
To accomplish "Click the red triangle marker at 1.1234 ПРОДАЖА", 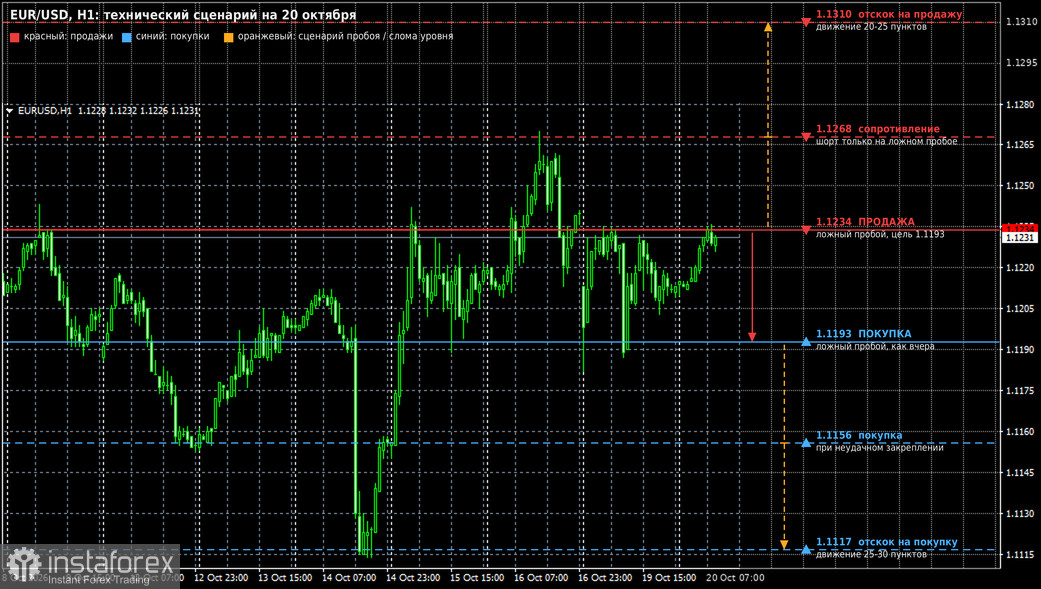I will tap(806, 230).
